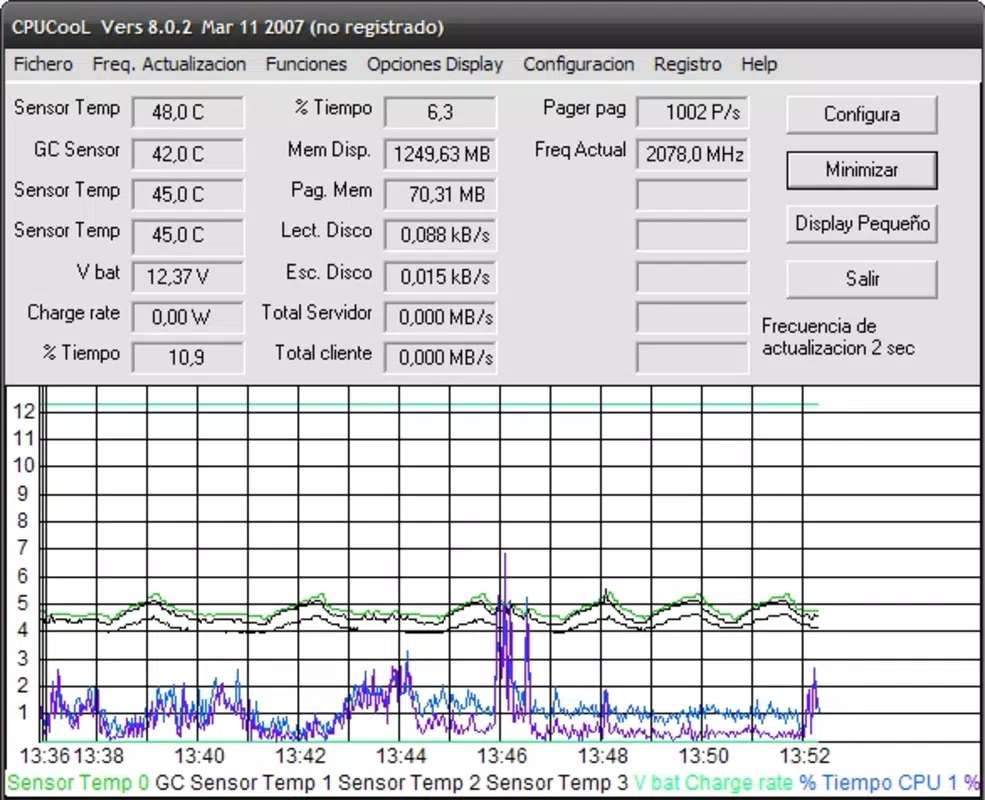Image resolution: width=985 pixels, height=800 pixels.
Task: Click the 'V bat' legend entry
Action: [656, 783]
